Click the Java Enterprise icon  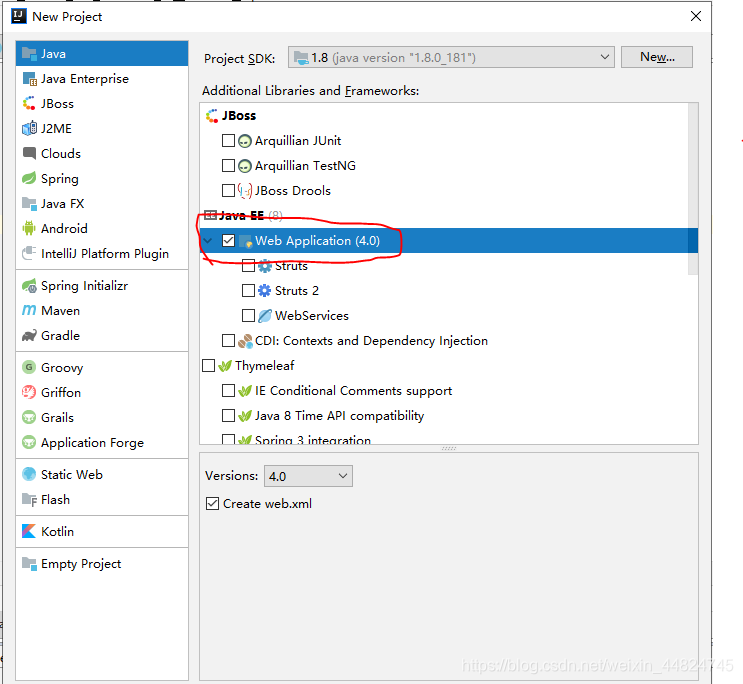pyautogui.click(x=29, y=79)
